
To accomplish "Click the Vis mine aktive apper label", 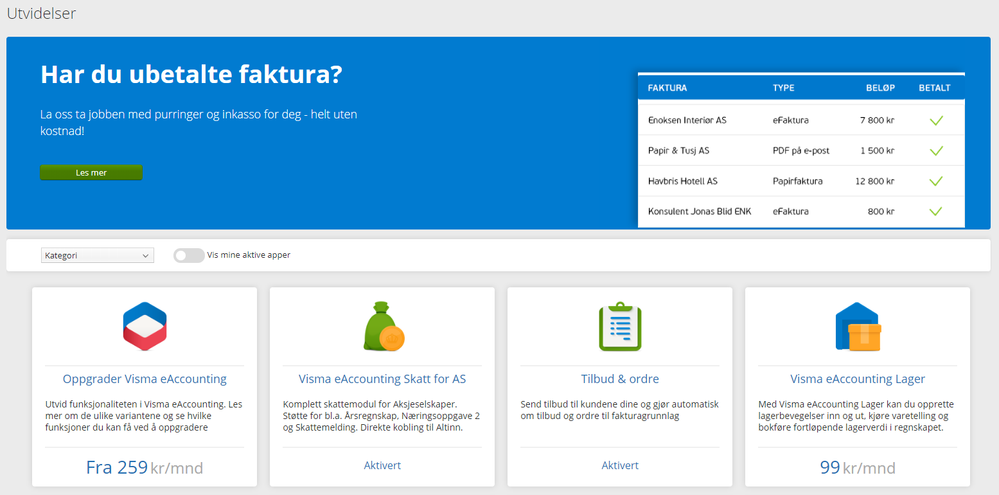I will [x=248, y=255].
